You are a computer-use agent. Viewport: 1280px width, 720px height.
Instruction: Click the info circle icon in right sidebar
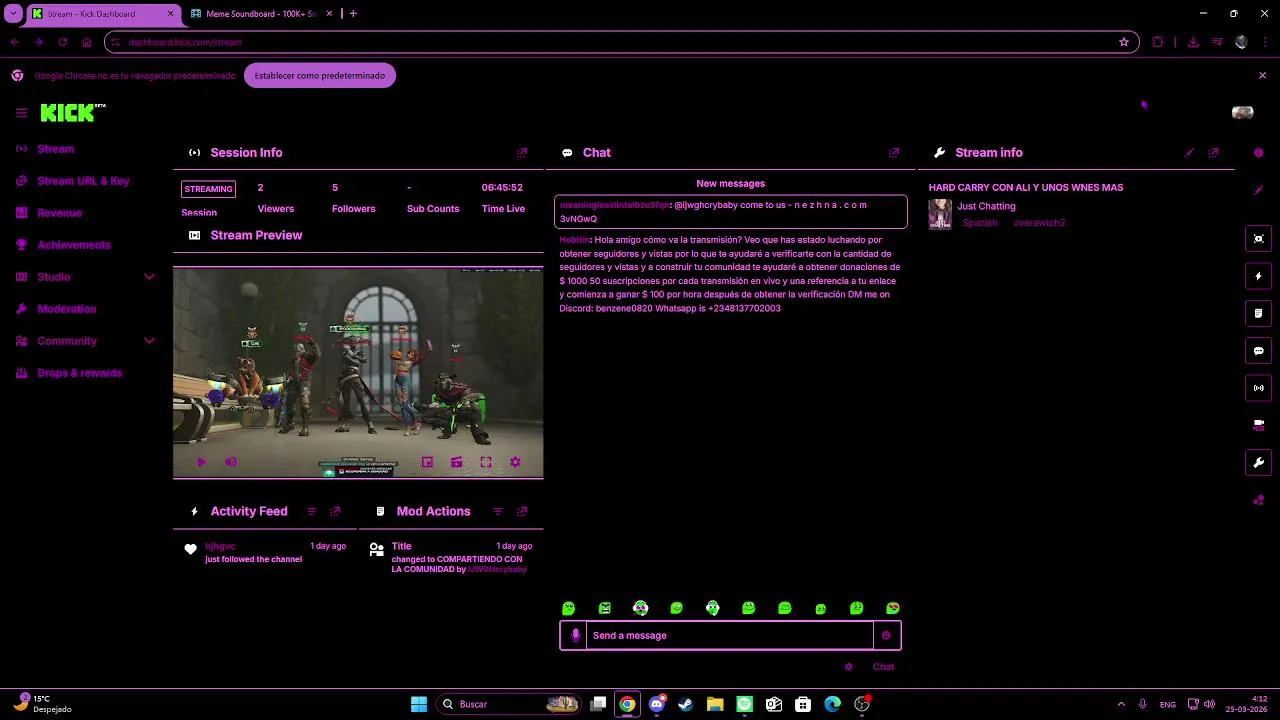tap(1258, 153)
